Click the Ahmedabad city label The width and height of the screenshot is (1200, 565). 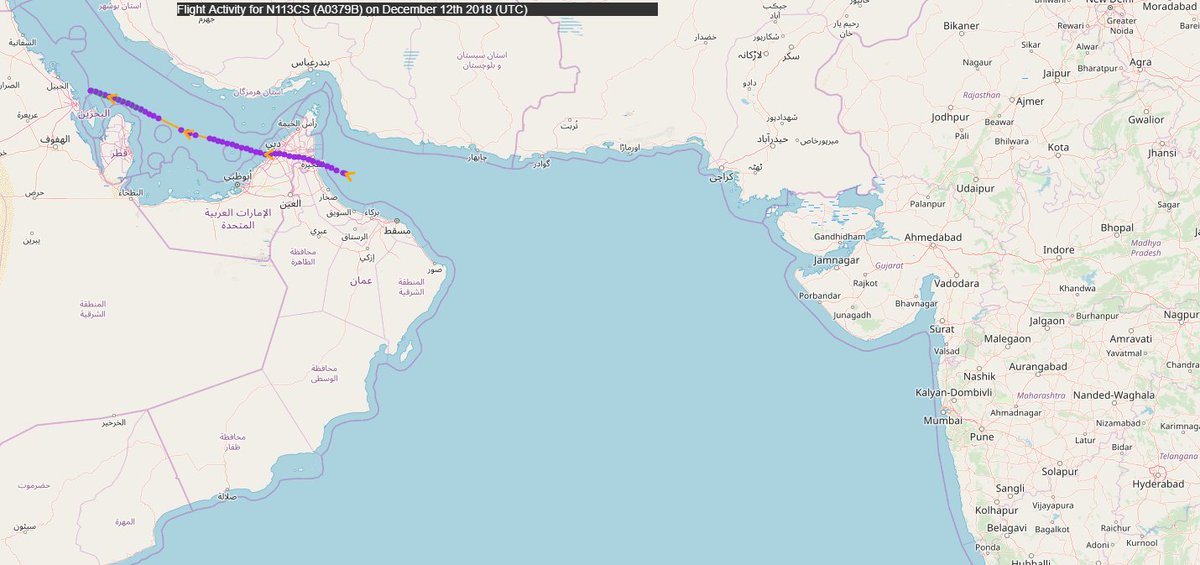pyautogui.click(x=935, y=238)
